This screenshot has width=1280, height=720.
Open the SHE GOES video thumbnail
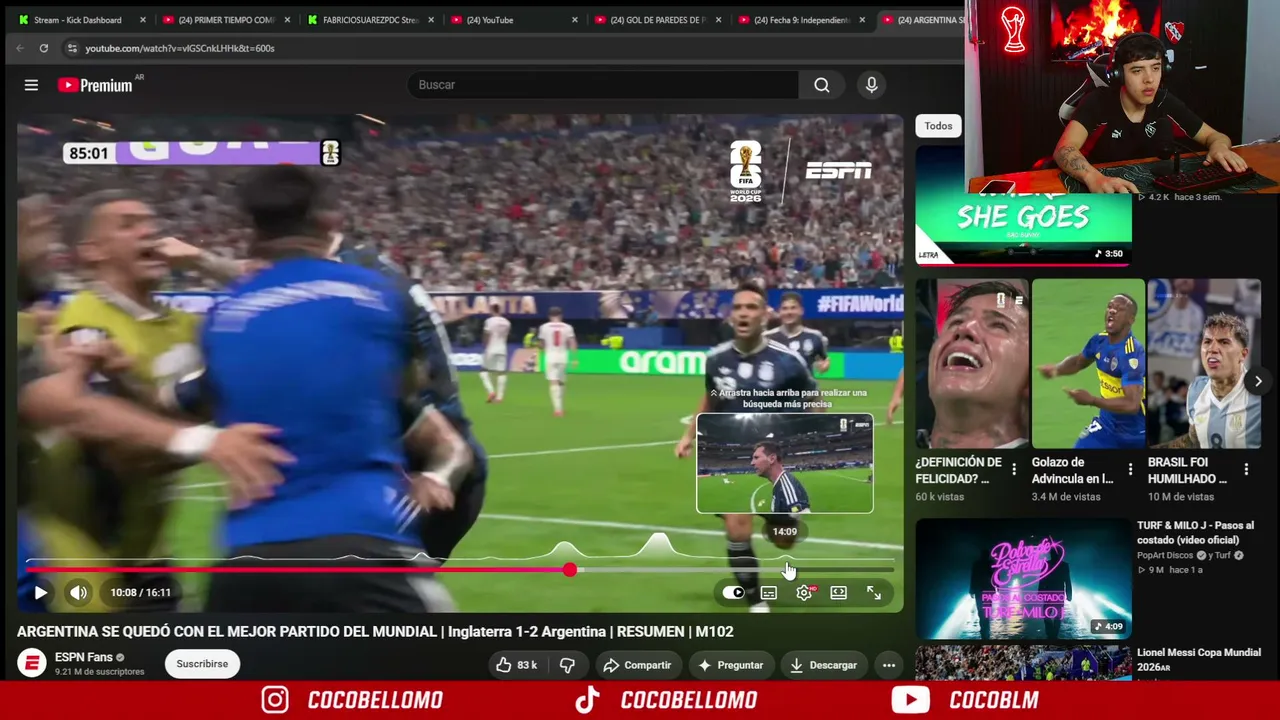[1023, 228]
